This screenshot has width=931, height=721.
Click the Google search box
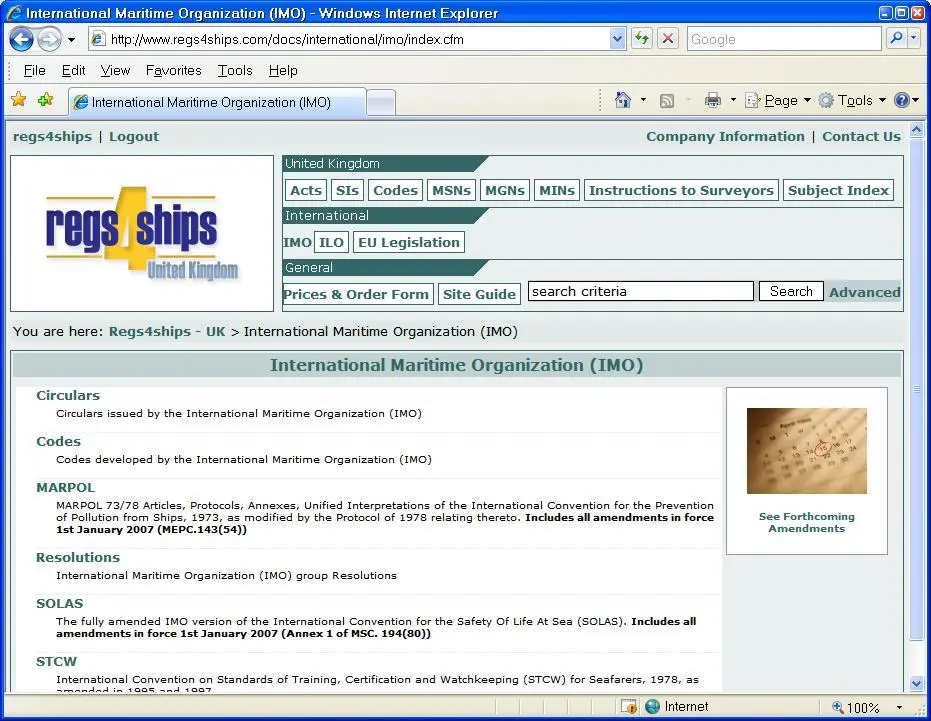pos(784,39)
